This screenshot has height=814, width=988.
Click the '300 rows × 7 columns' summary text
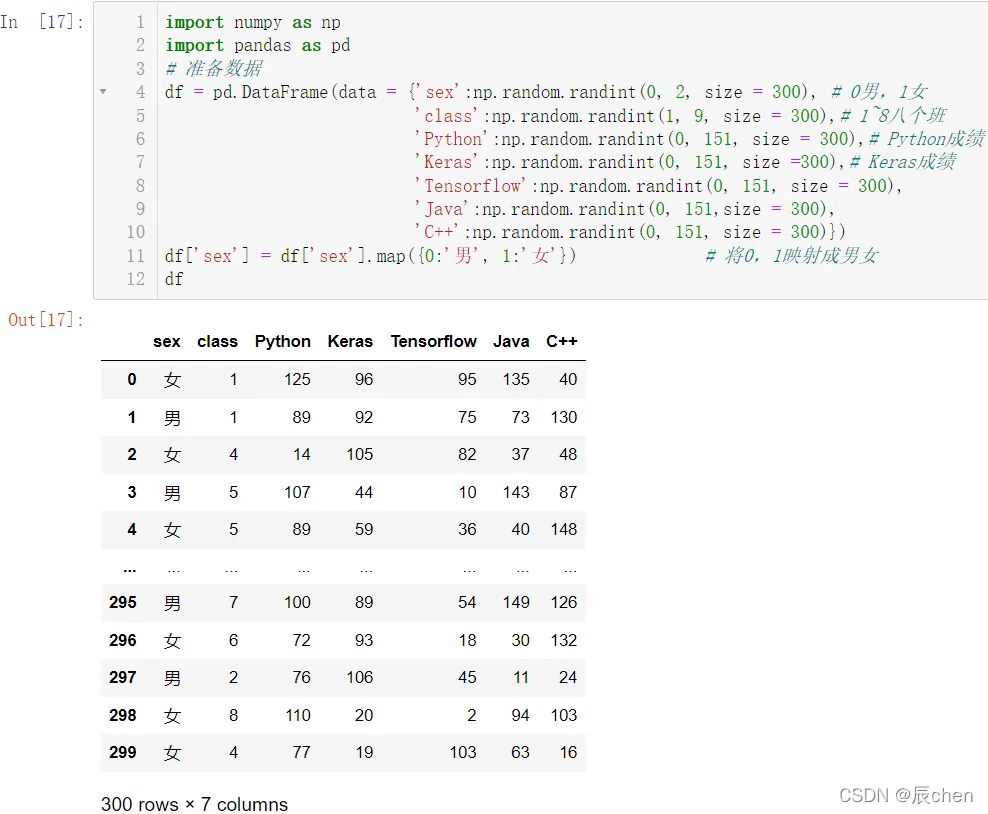click(194, 804)
